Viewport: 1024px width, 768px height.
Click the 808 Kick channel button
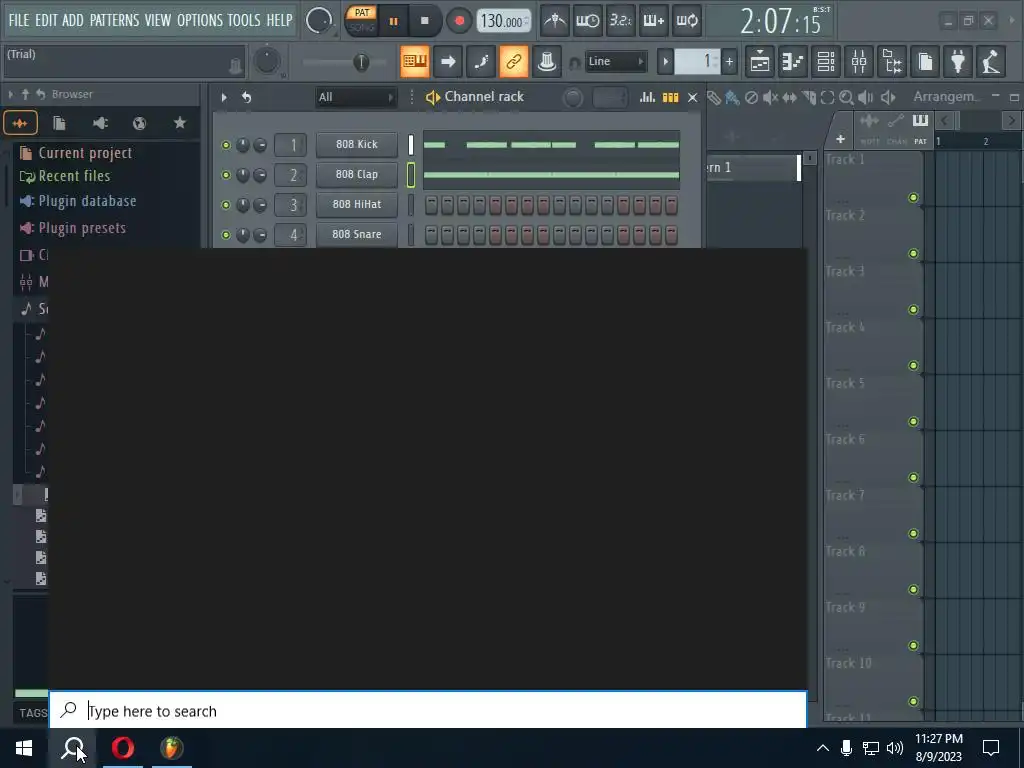tap(357, 144)
